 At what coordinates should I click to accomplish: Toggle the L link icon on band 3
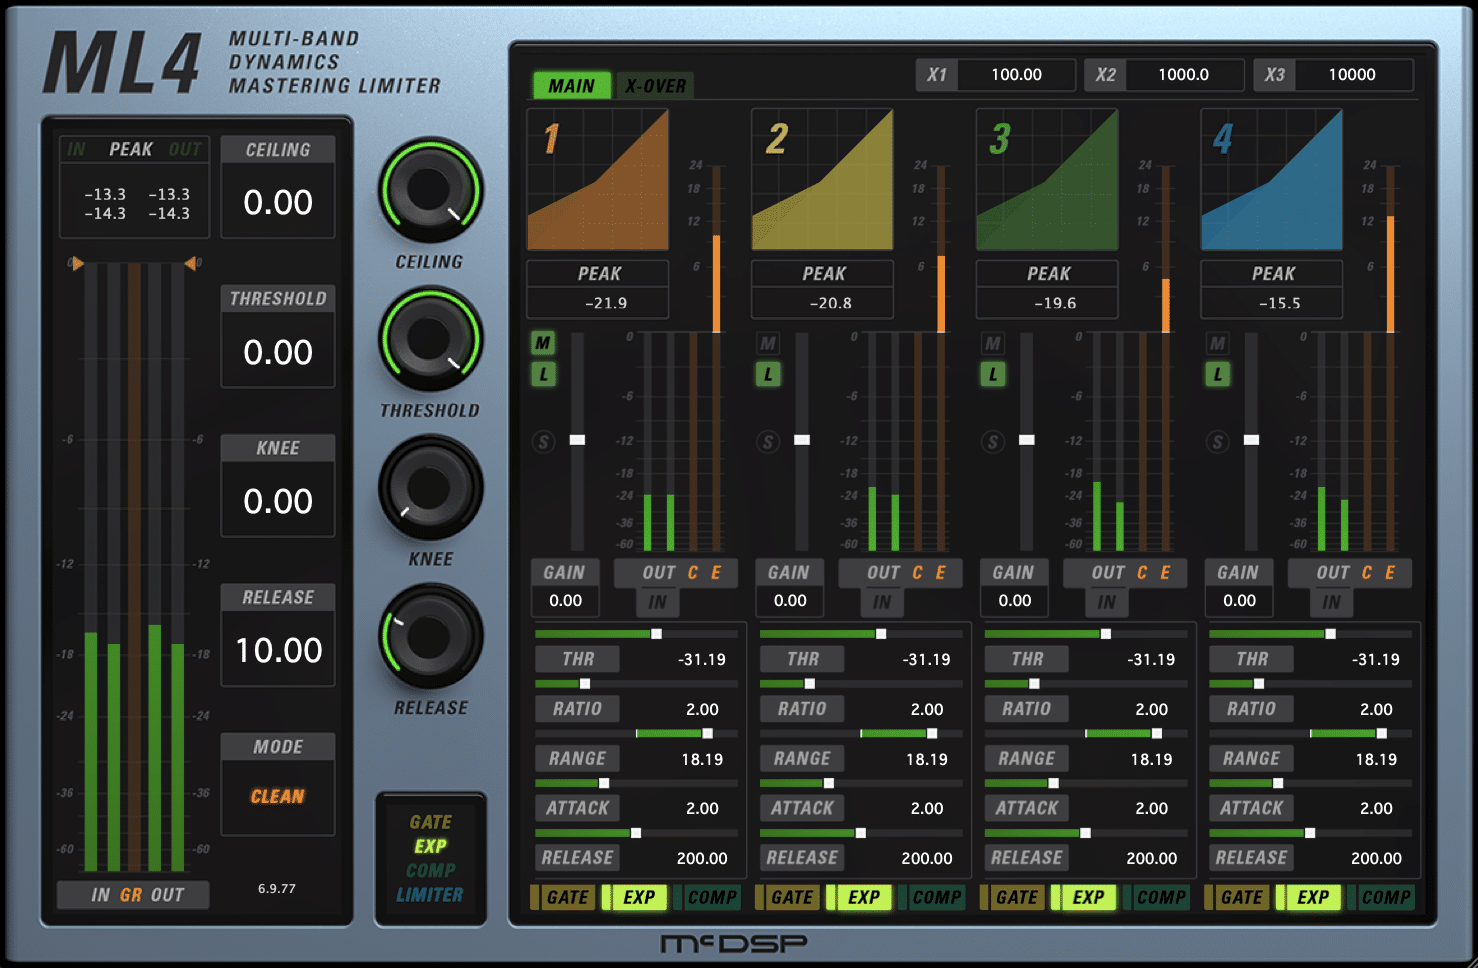[x=993, y=373]
